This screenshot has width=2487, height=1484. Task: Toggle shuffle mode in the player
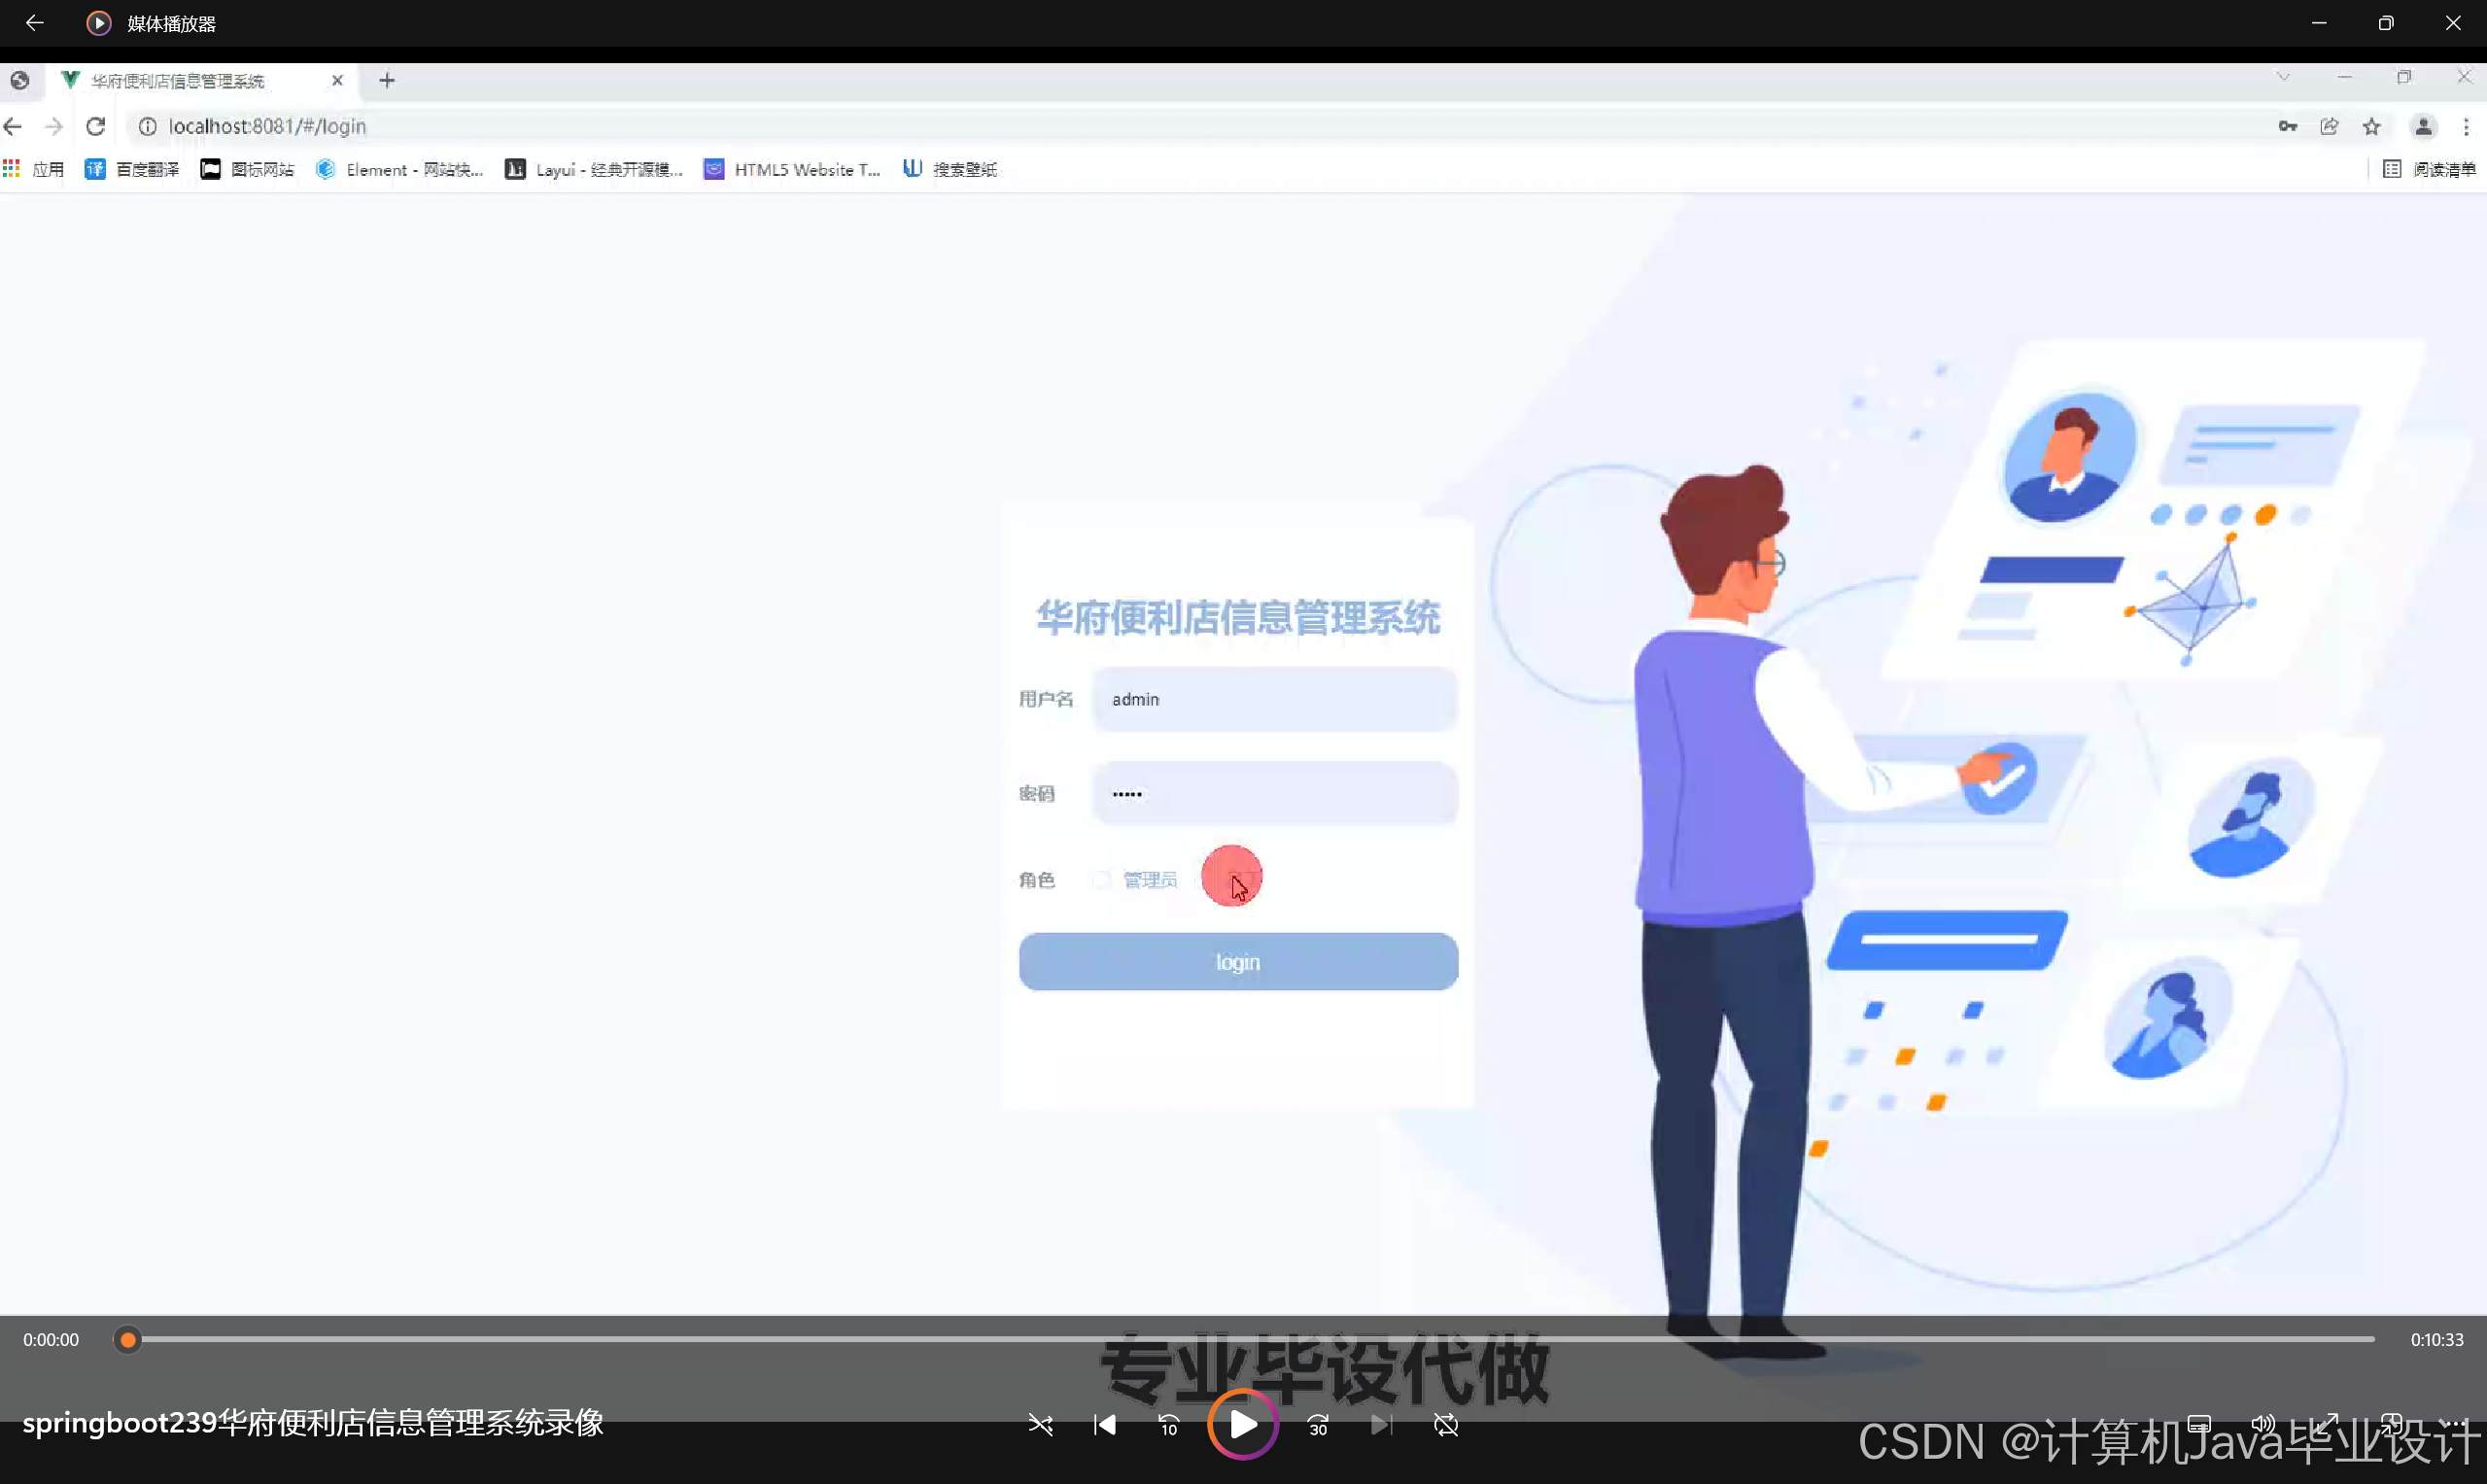(x=1040, y=1425)
